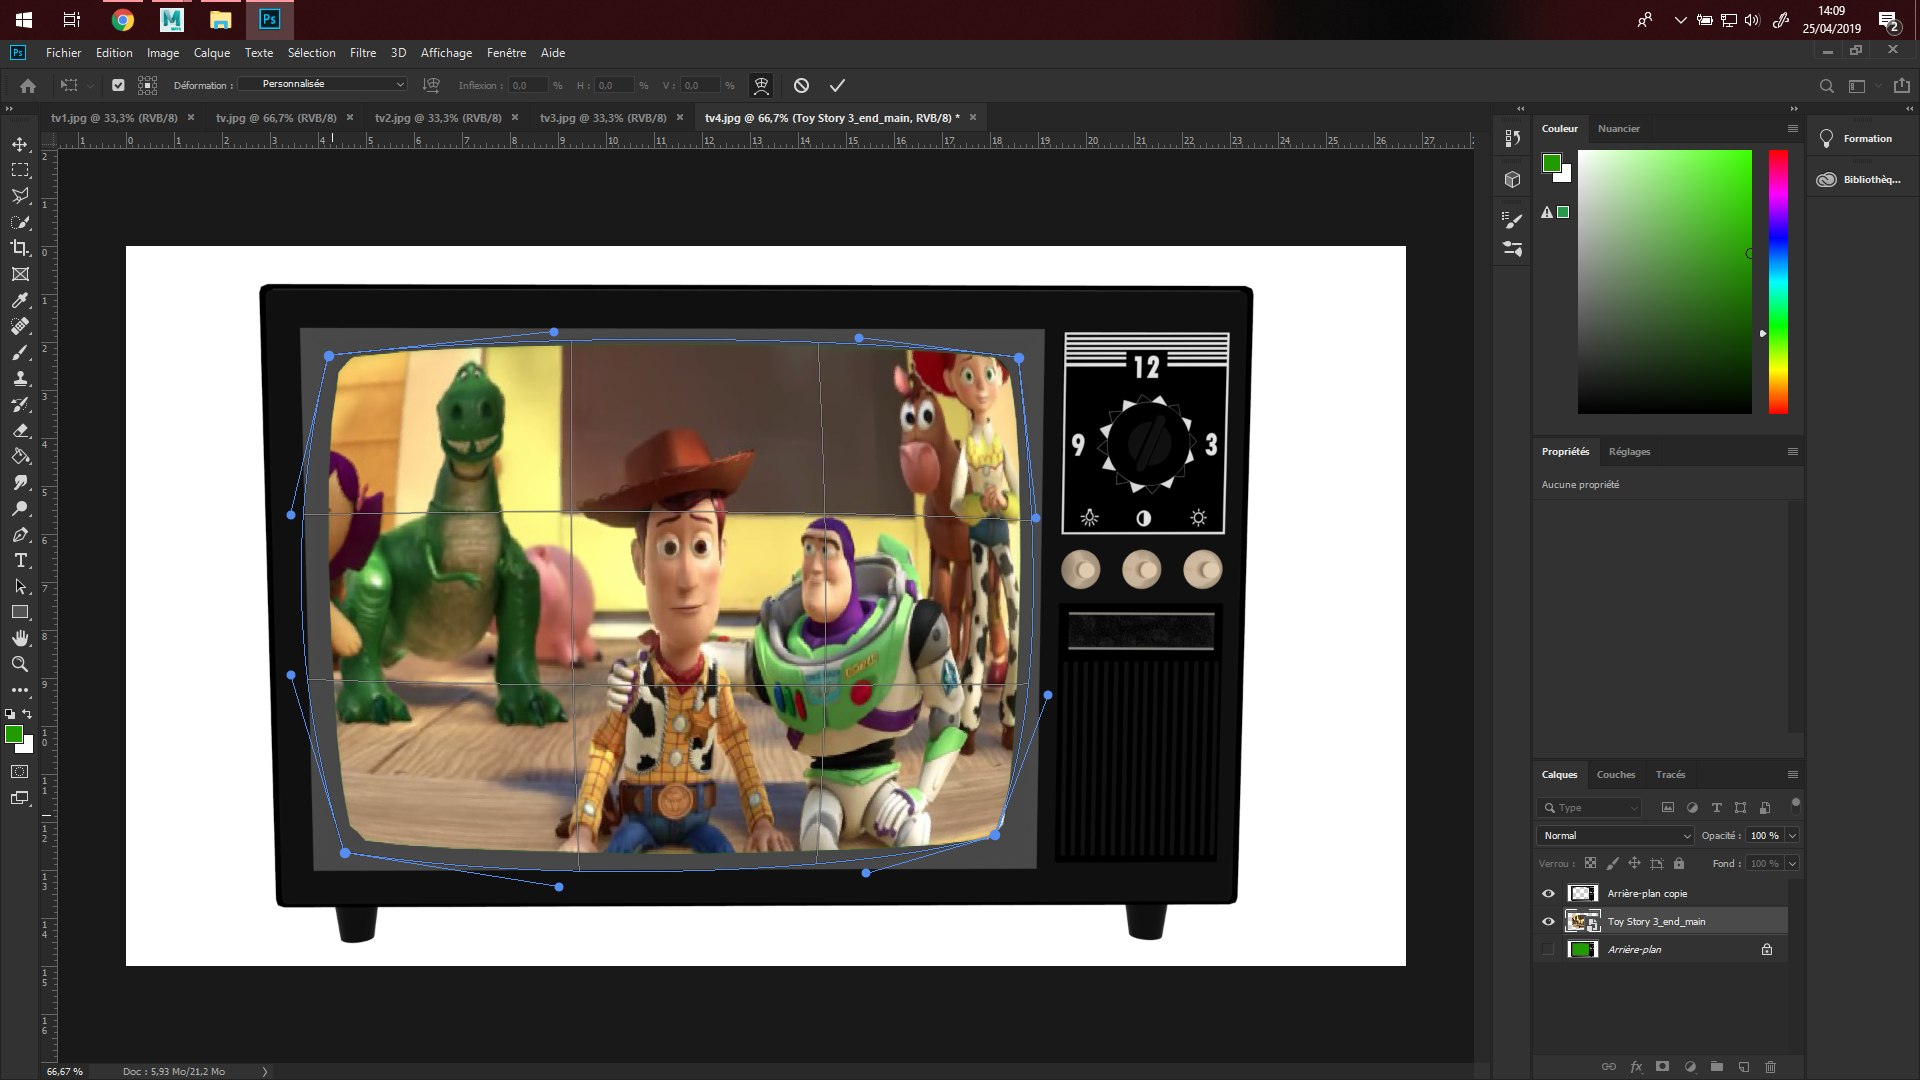This screenshot has width=1920, height=1080.
Task: Filter layers by text type
Action: (x=1716, y=807)
